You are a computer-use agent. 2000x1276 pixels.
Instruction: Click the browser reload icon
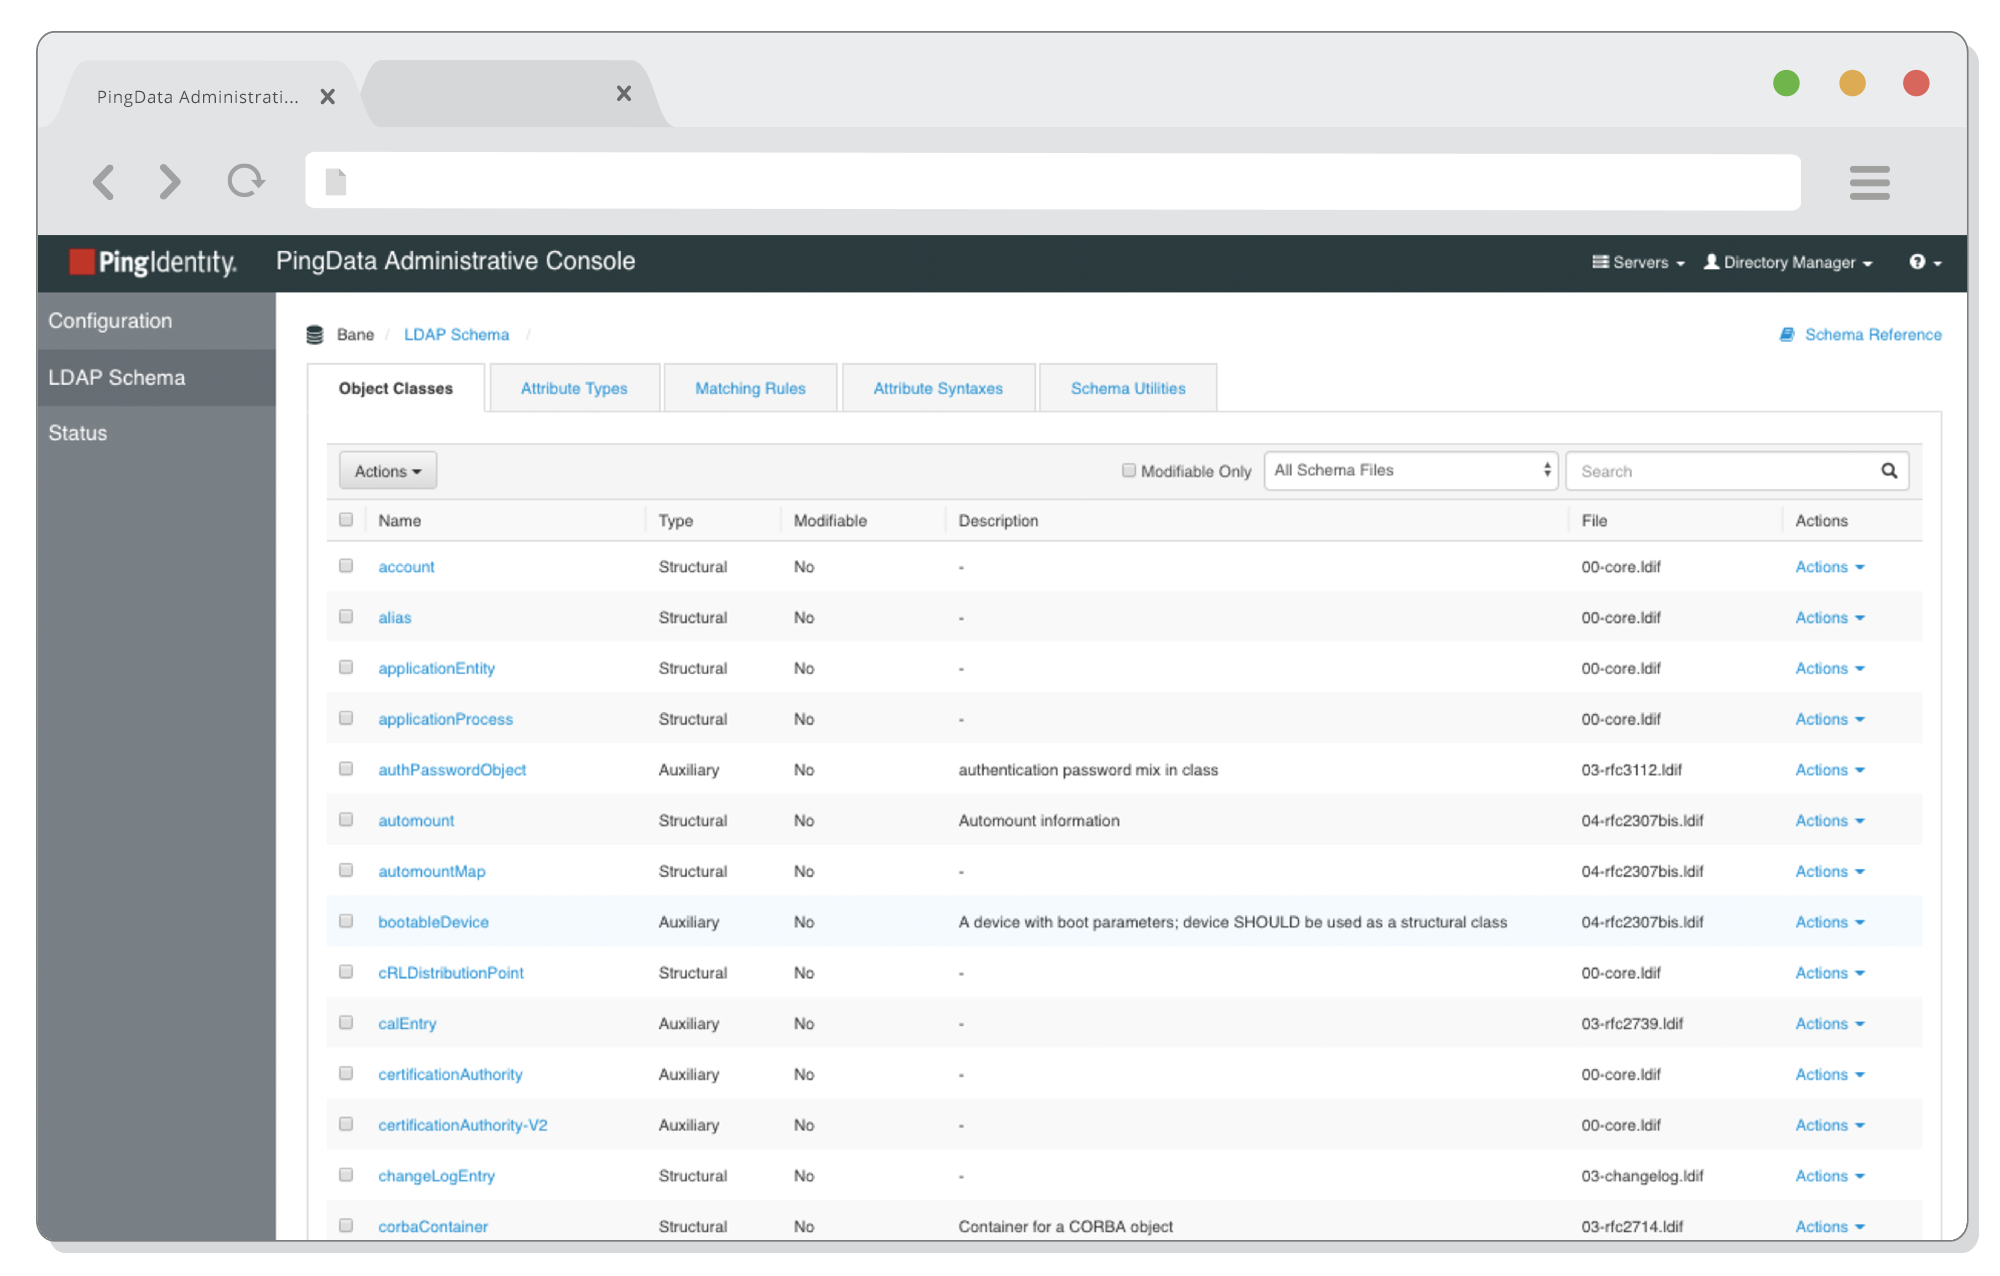(245, 181)
